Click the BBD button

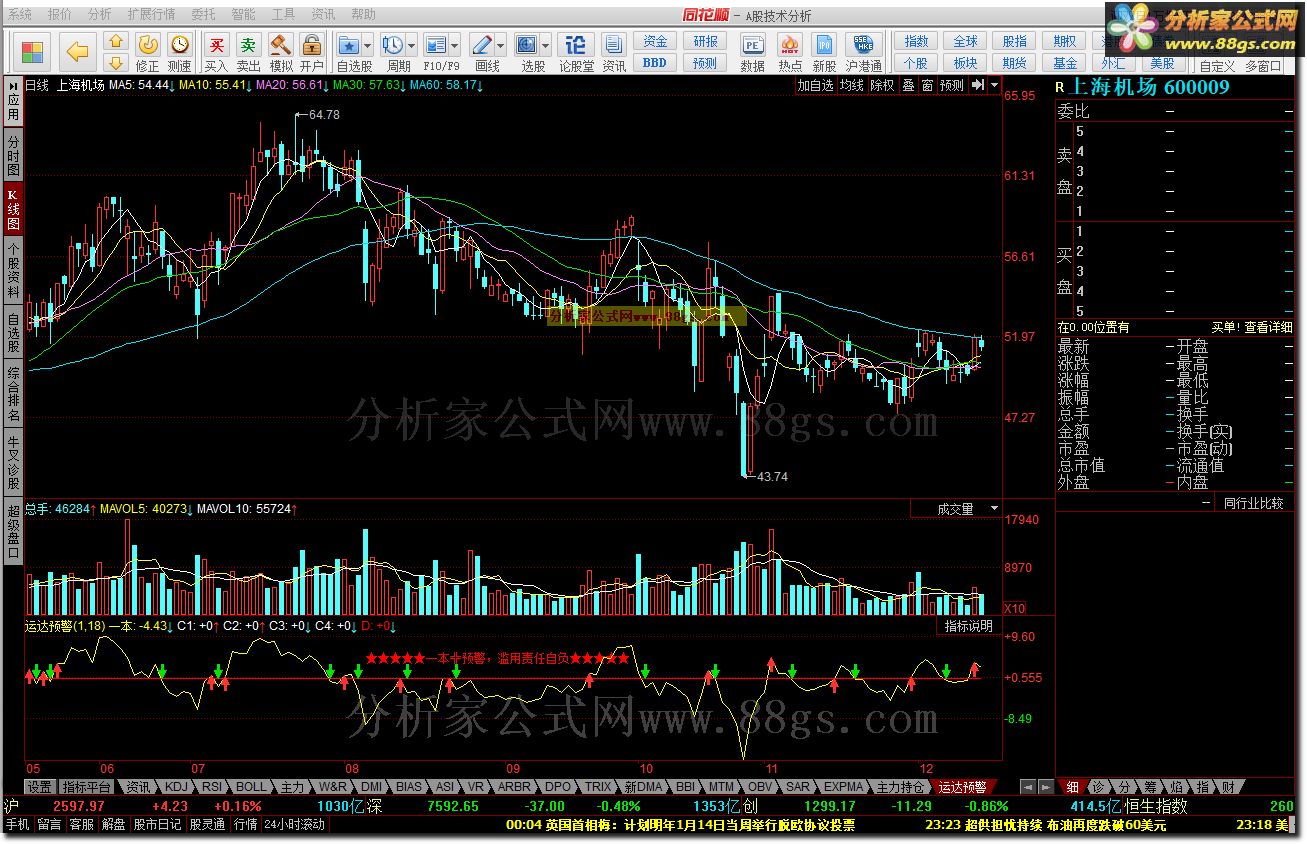[655, 63]
